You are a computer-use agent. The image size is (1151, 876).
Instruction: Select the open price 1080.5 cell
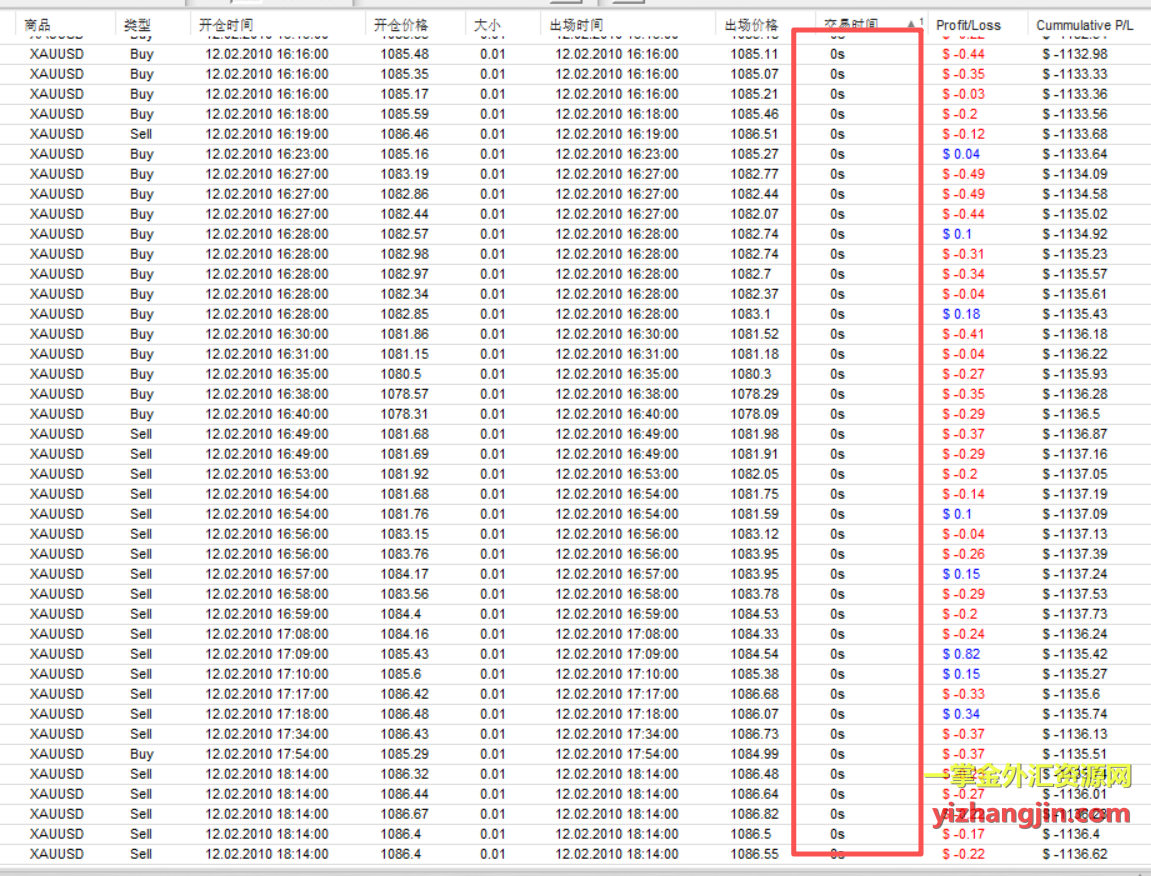400,374
